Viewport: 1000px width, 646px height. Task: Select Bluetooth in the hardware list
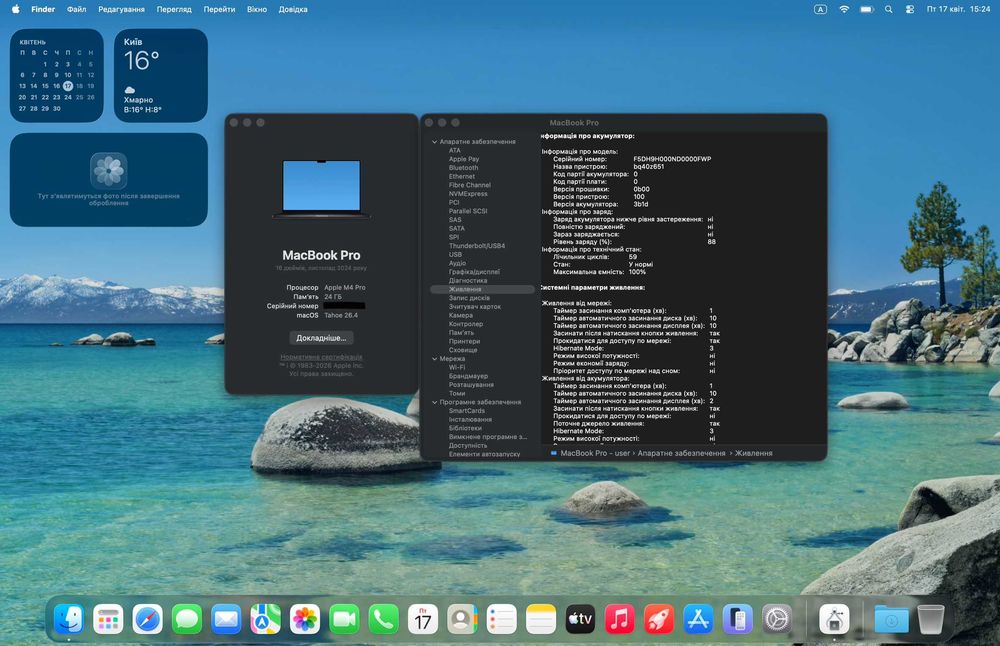tap(463, 168)
